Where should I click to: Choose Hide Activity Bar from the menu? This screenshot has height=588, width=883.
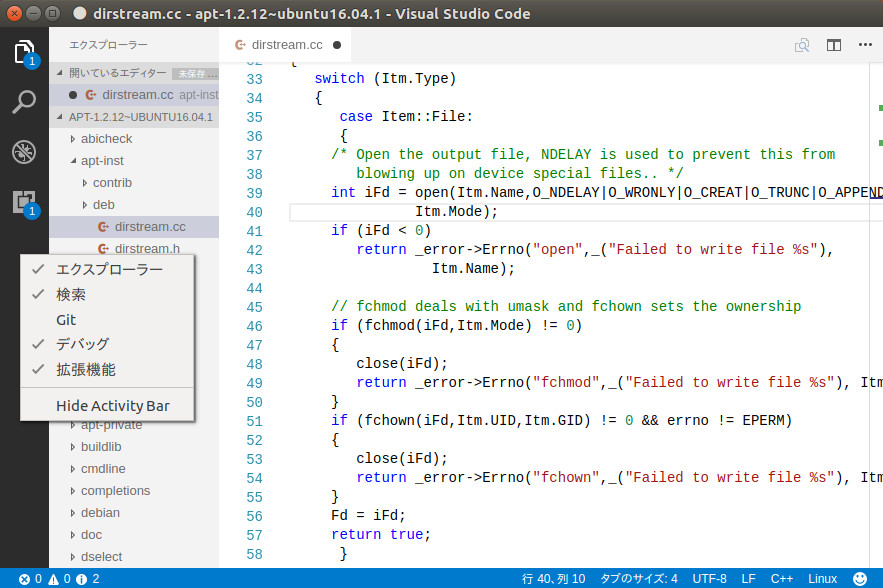point(107,406)
